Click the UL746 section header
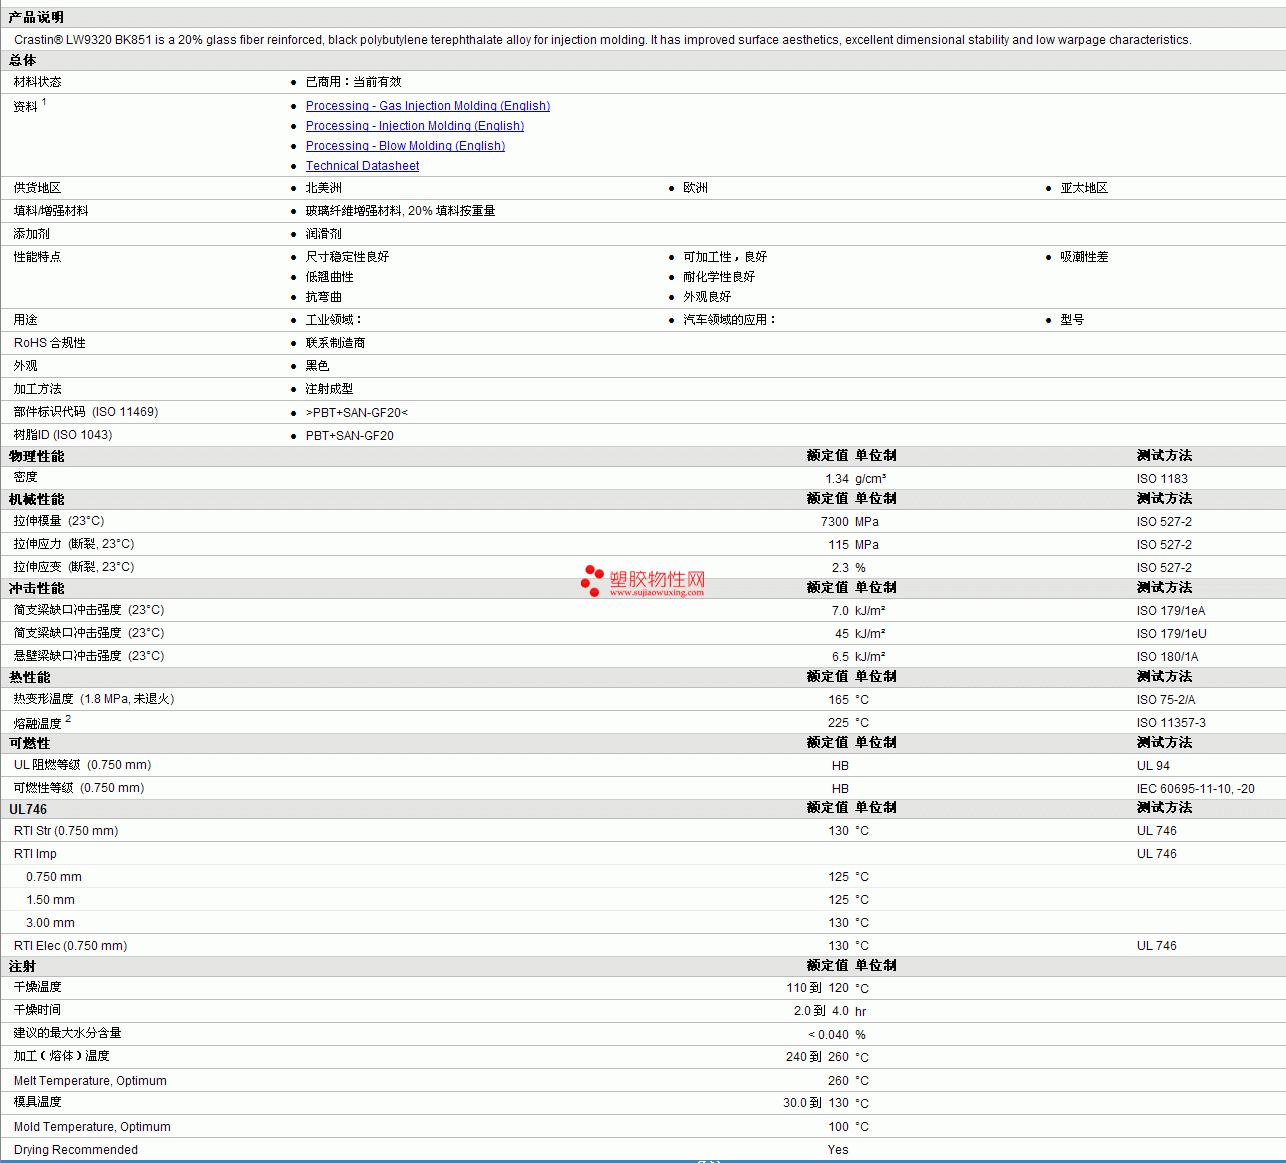The width and height of the screenshot is (1286, 1163). click(28, 809)
